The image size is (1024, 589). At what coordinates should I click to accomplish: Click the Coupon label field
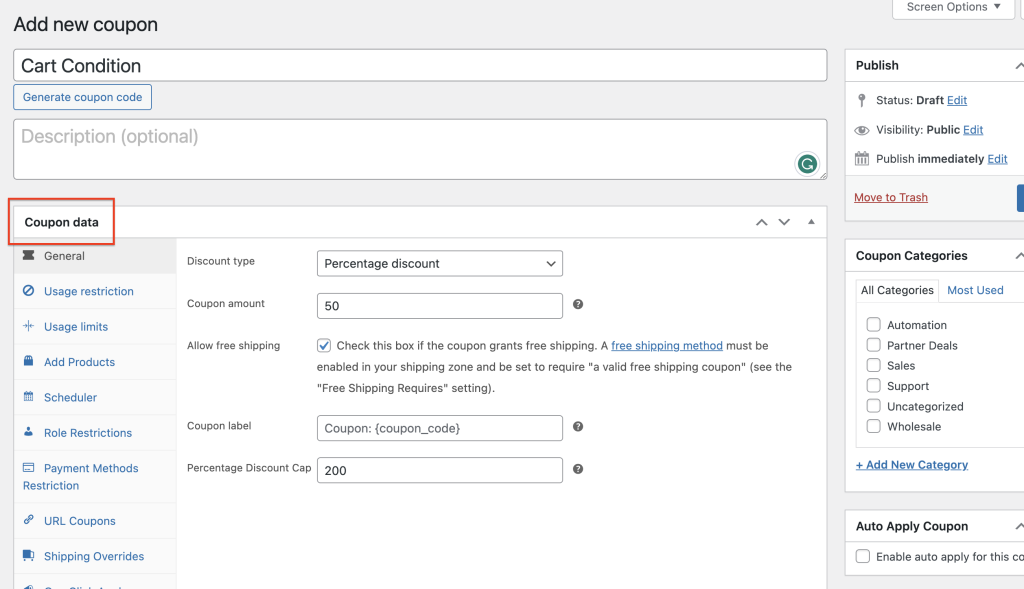tap(440, 428)
